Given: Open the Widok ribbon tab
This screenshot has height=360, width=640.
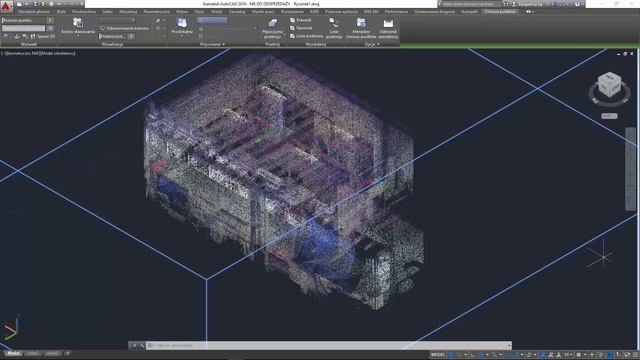Looking at the screenshot, I should (x=217, y=12).
